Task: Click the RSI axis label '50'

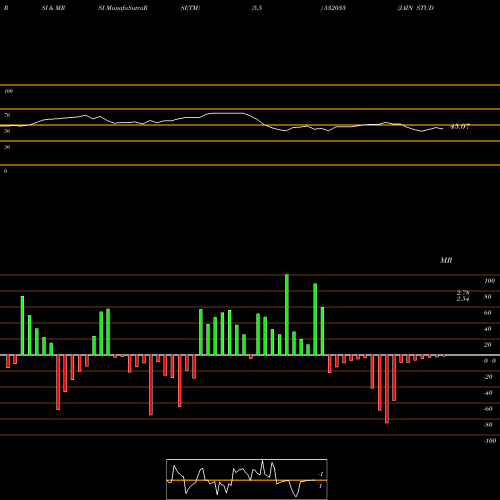Action: pyautogui.click(x=7, y=131)
